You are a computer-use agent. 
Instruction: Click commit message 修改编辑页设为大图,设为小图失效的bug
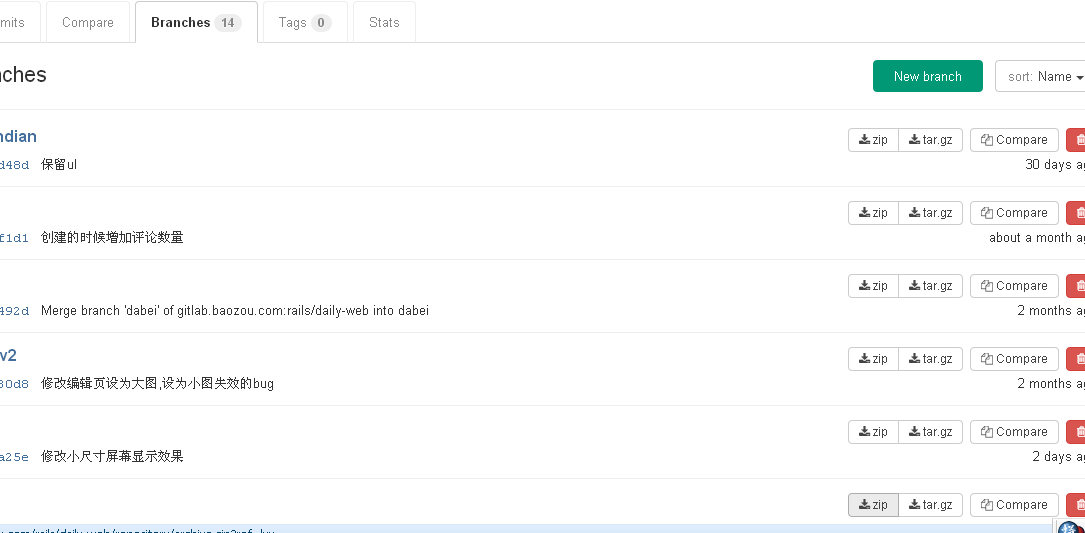click(x=157, y=383)
